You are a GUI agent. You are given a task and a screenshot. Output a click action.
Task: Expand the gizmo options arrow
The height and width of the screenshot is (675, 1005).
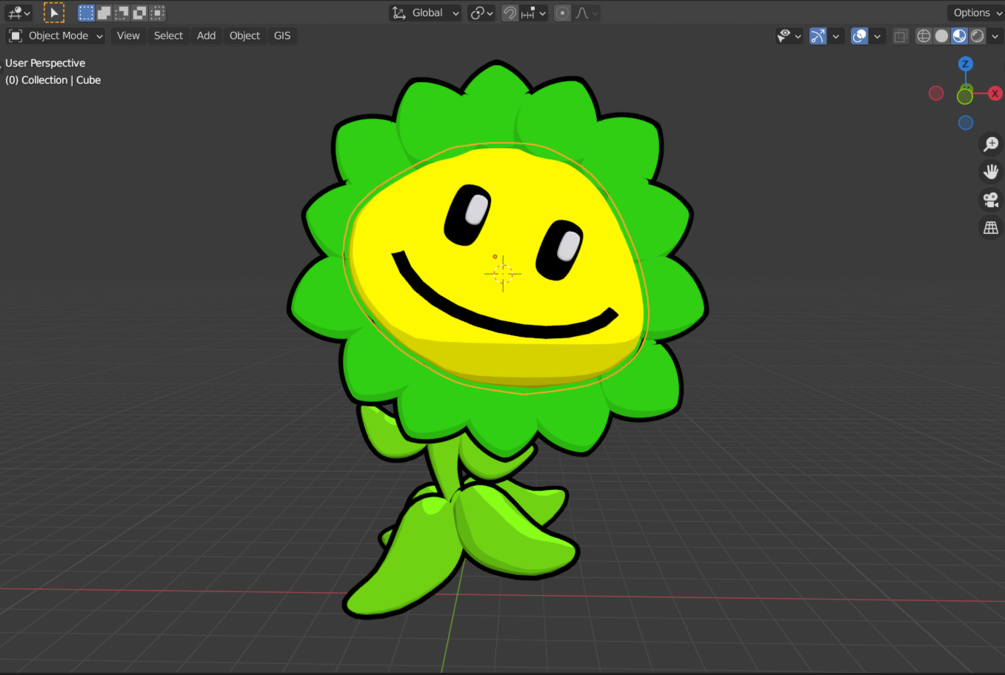836,37
